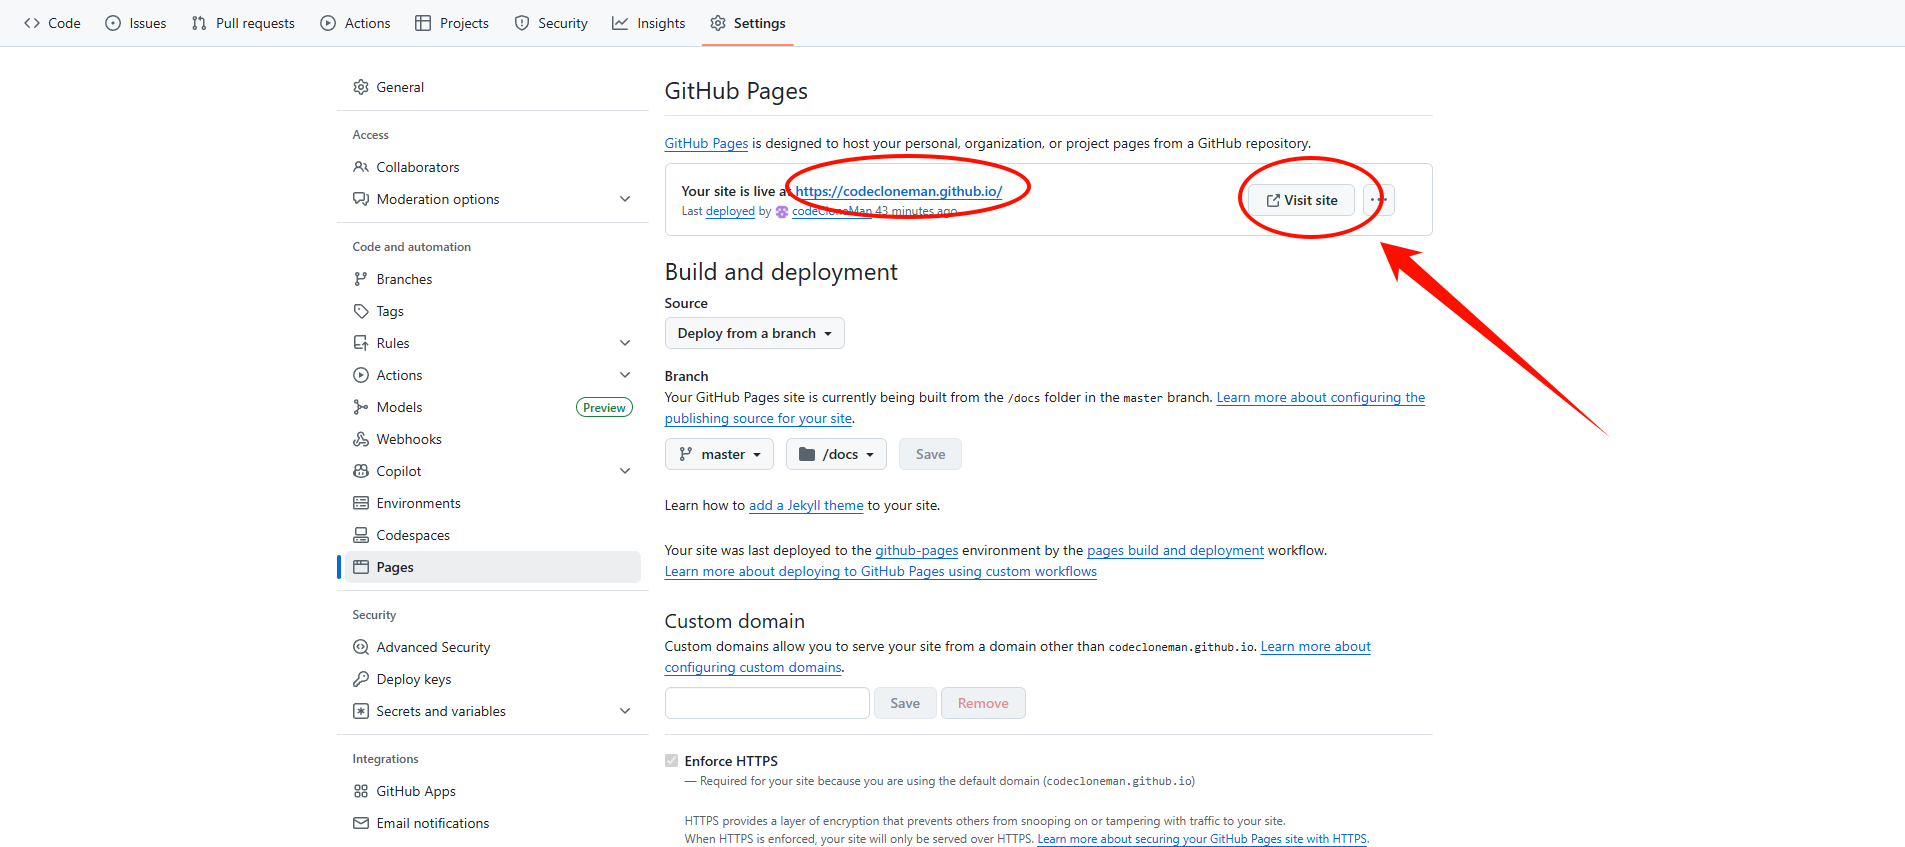Open the /docs folder dropdown
Viewport: 1905px width, 847px height.
[836, 454]
